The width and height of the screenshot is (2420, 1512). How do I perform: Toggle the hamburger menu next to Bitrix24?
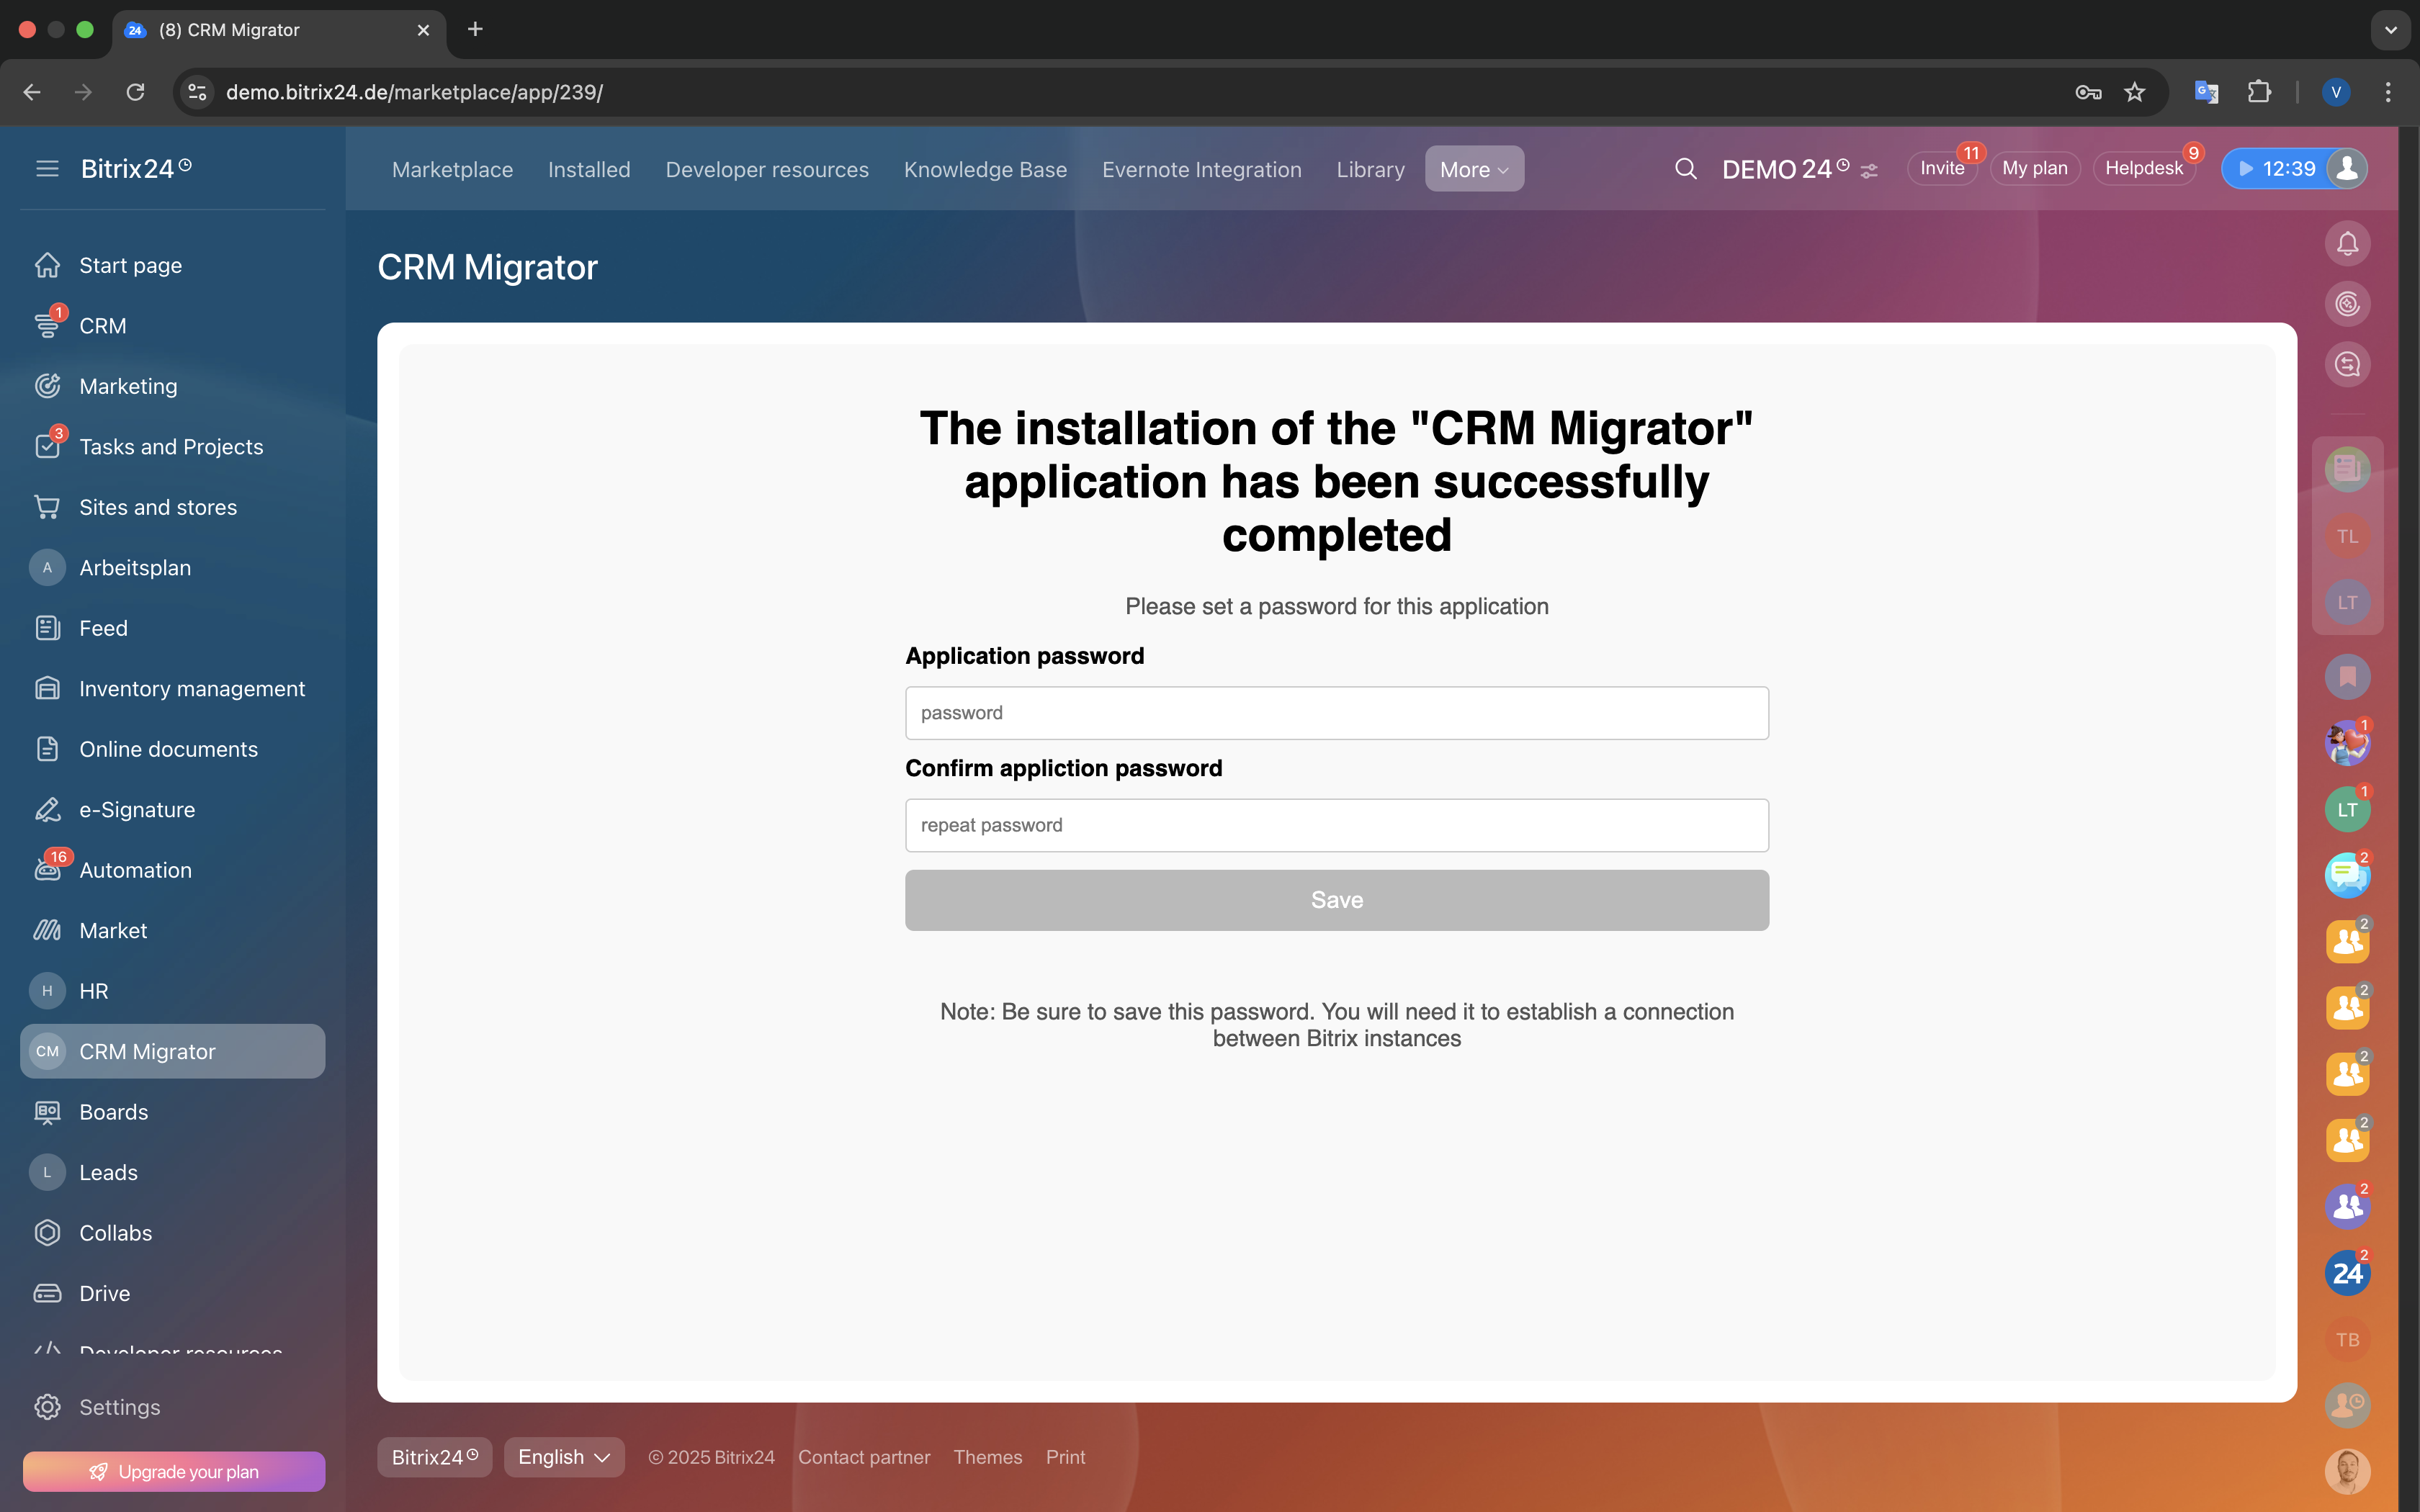[x=47, y=169]
